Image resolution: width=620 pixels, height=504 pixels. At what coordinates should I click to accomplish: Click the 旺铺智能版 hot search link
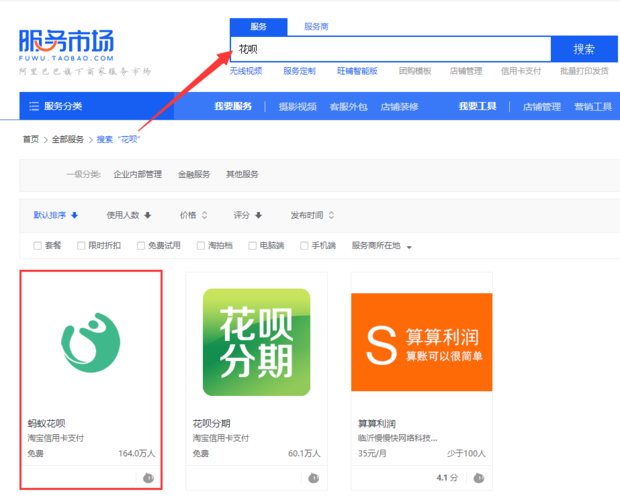point(357,71)
